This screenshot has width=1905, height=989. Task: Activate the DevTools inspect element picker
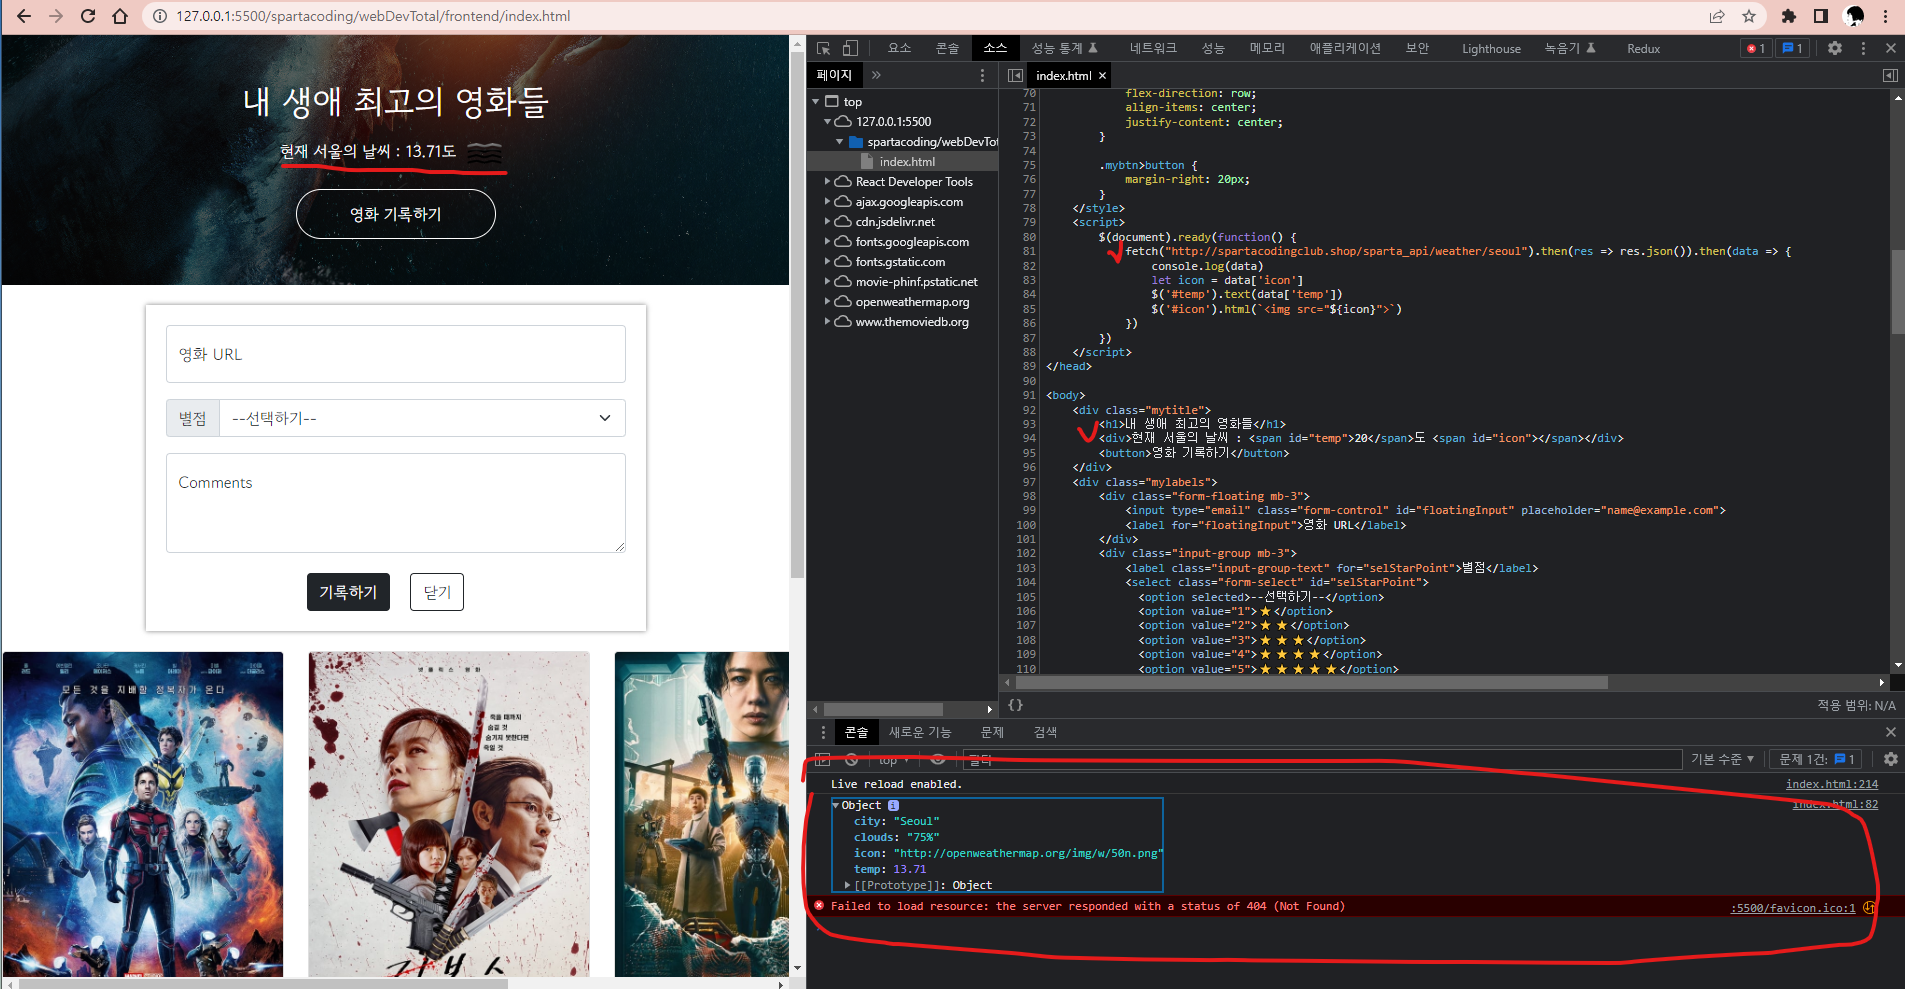click(823, 48)
